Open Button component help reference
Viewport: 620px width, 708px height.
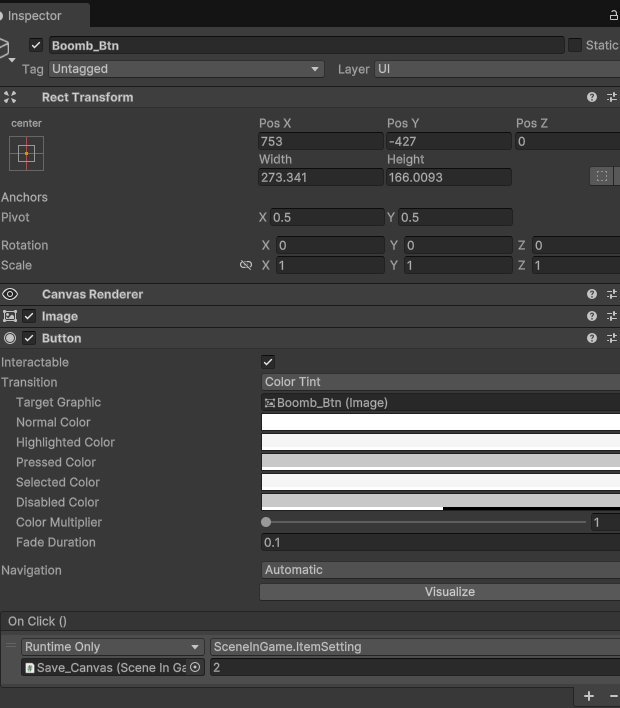click(592, 338)
